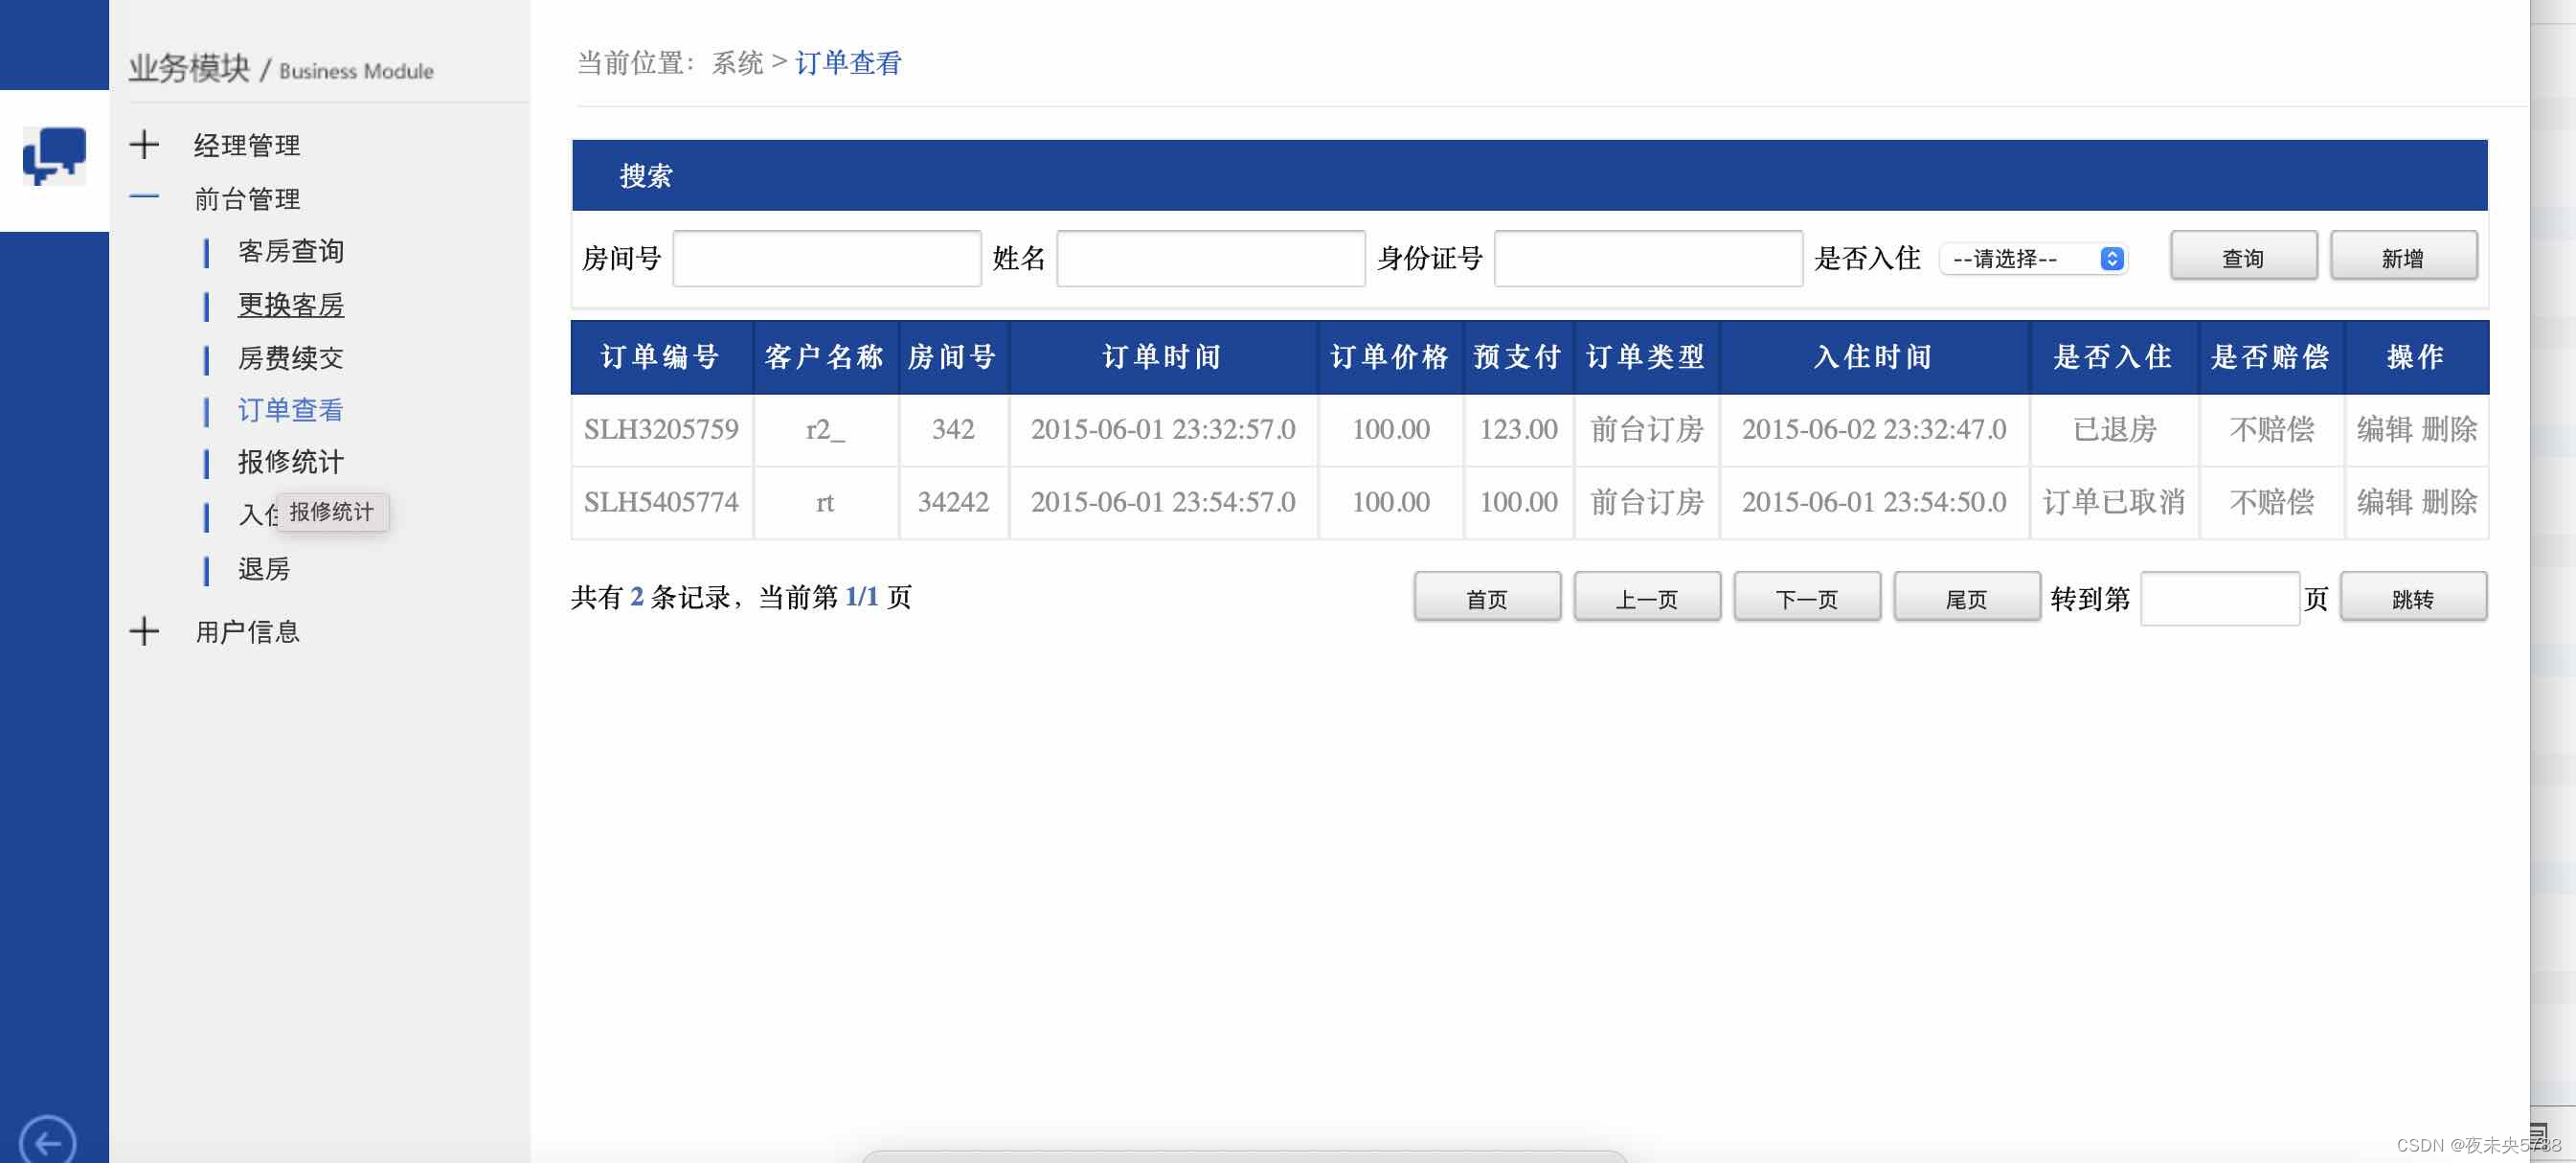The width and height of the screenshot is (2576, 1163).
Task: Click room number 34242 cell
Action: [x=953, y=502]
